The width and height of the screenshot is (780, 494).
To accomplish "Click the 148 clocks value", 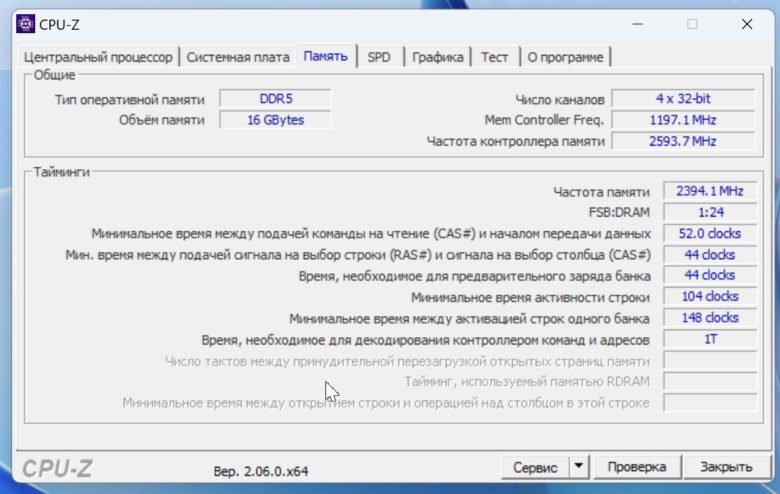I will click(x=710, y=317).
